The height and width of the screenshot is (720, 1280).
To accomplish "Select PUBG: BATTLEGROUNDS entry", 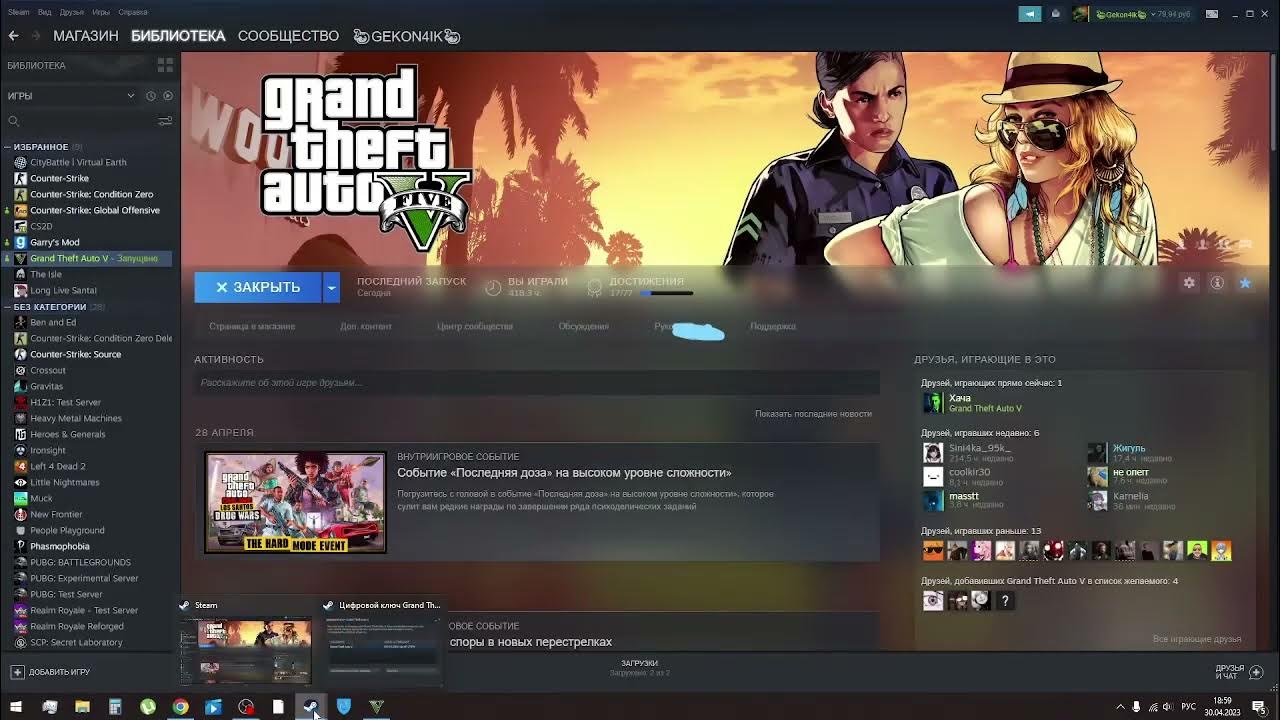I will point(80,562).
